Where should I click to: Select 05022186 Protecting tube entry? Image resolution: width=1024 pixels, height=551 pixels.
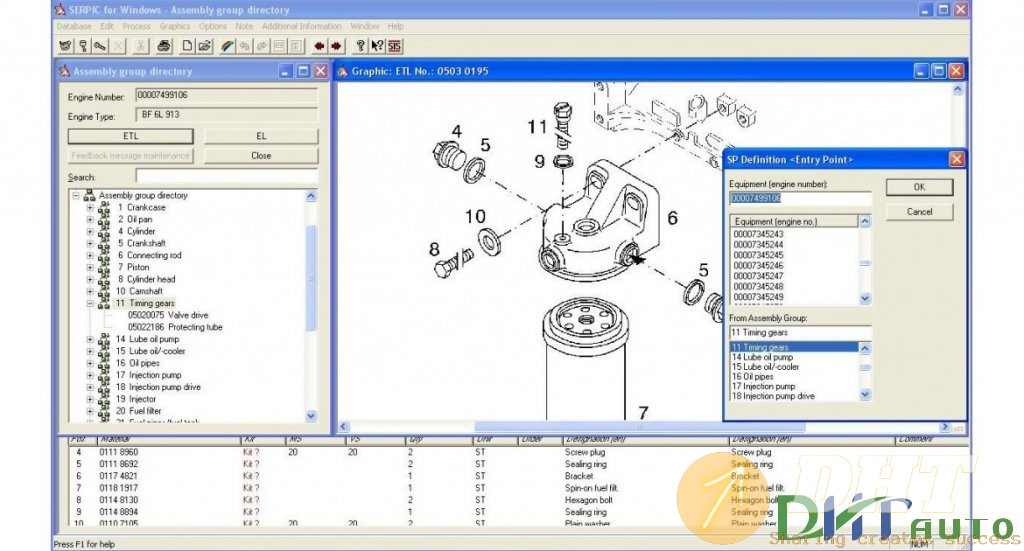(x=175, y=327)
